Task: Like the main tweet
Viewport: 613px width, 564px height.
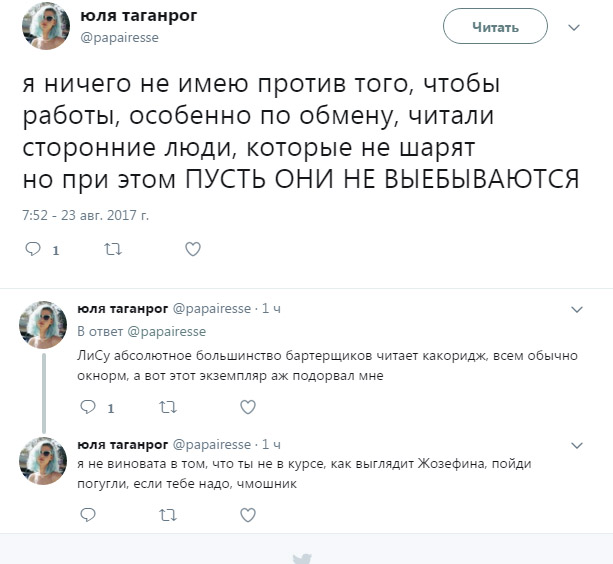Action: (194, 250)
